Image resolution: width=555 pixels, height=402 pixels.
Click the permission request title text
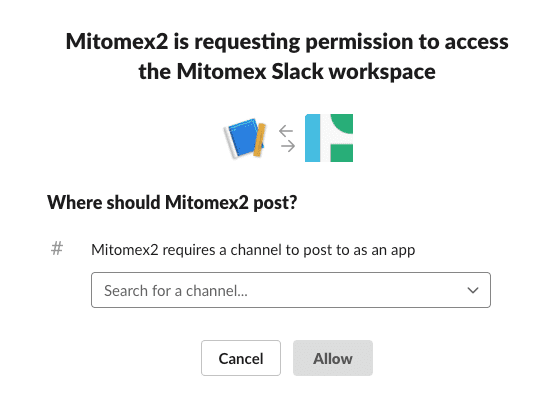287,56
